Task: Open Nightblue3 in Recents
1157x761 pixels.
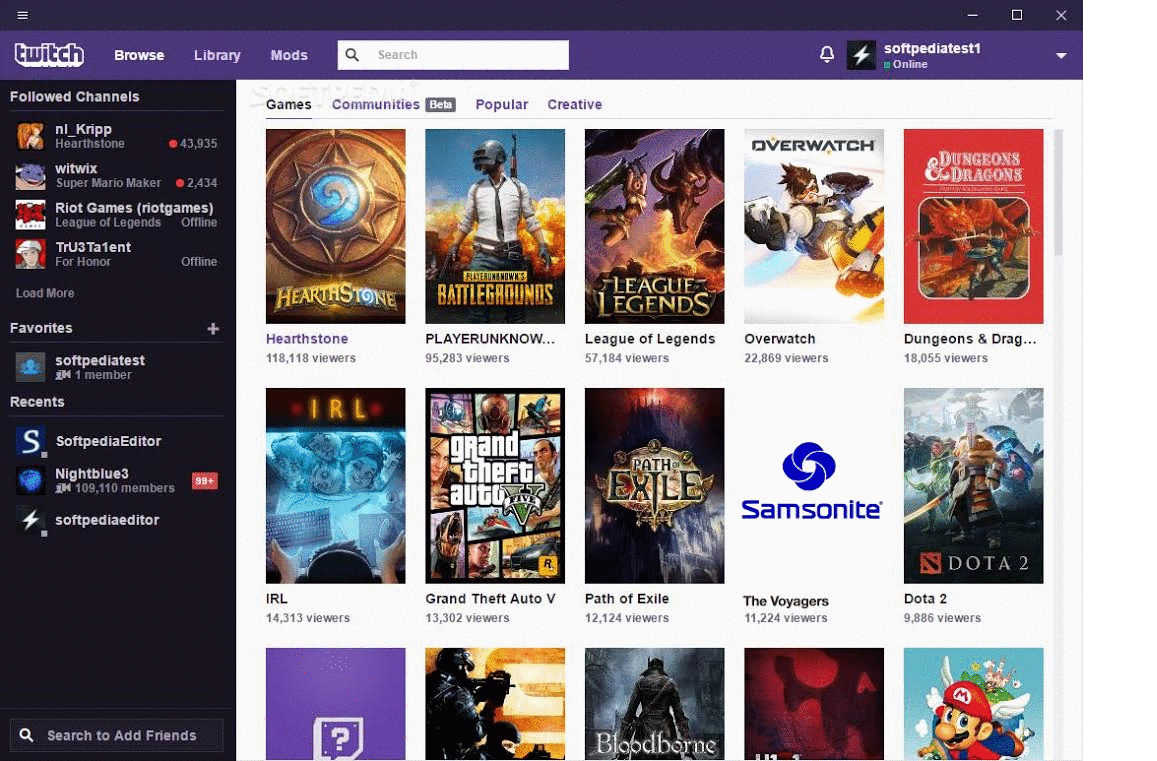Action: click(91, 473)
